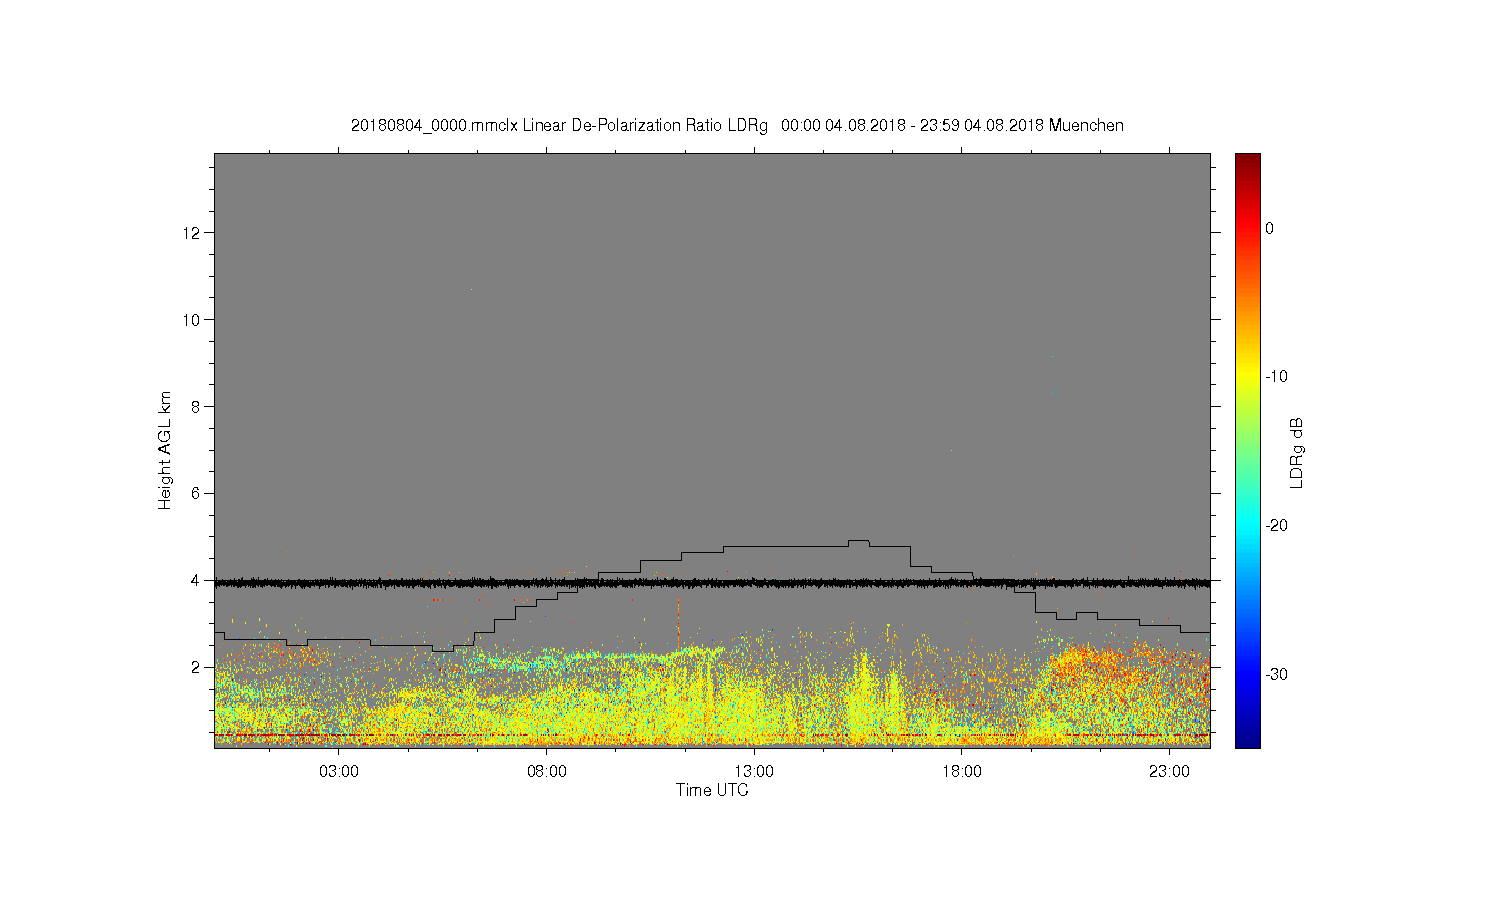Click the 'LDRg dB' colorbar label
Viewport: 1500px width, 900px height.
[x=1297, y=452]
